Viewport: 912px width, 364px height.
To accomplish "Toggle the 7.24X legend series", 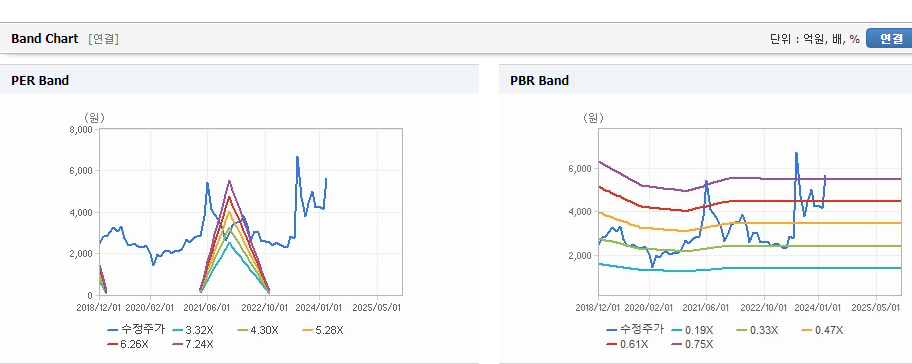I will point(194,344).
